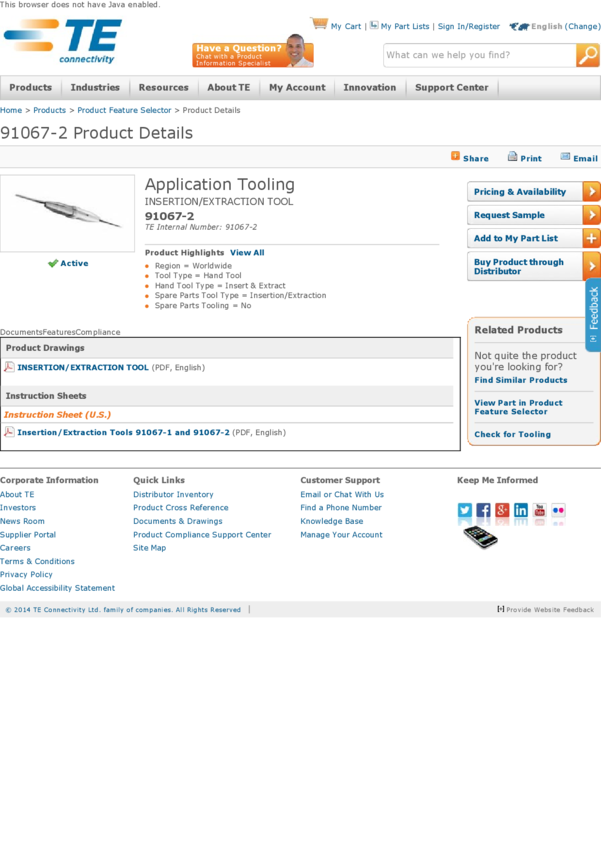Open the Products menu
The image size is (601, 850).
(30, 87)
